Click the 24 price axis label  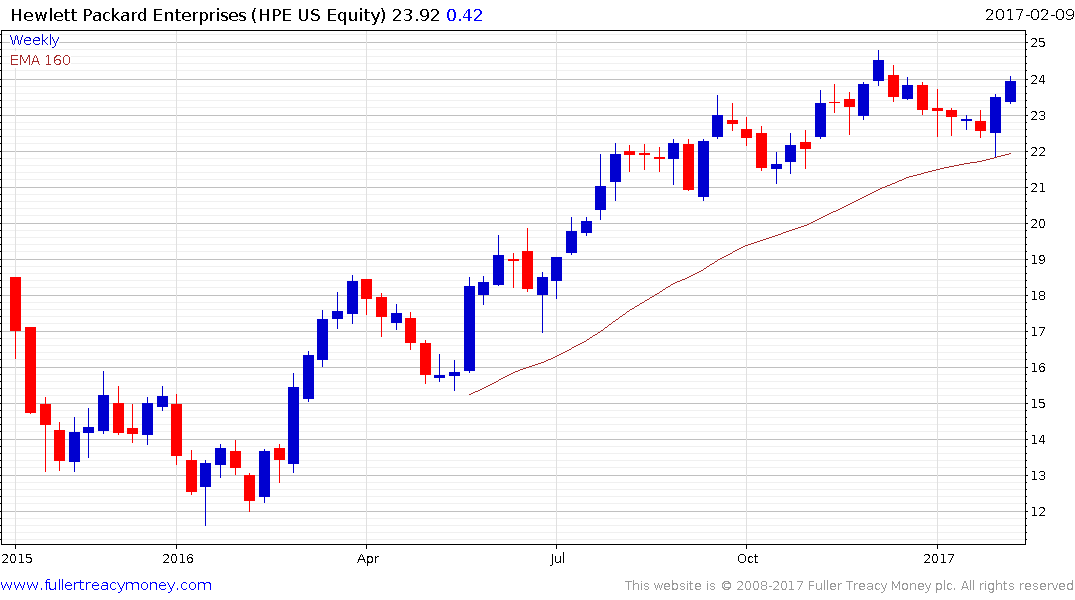[1037, 80]
